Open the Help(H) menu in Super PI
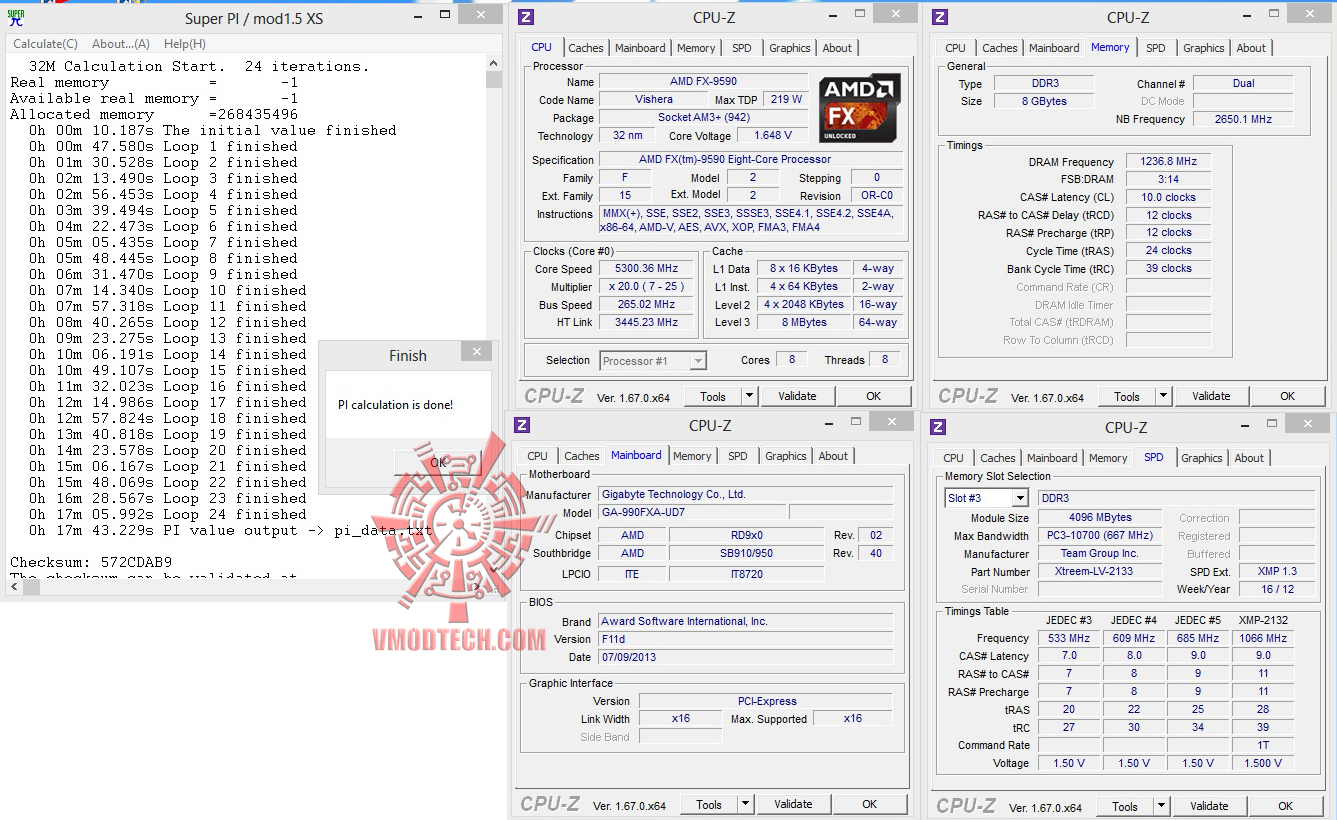 tap(185, 44)
